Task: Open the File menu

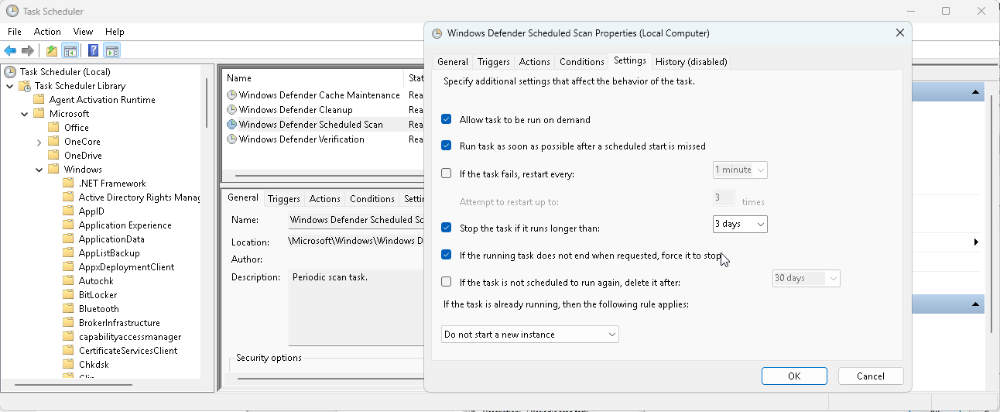Action: [15, 31]
